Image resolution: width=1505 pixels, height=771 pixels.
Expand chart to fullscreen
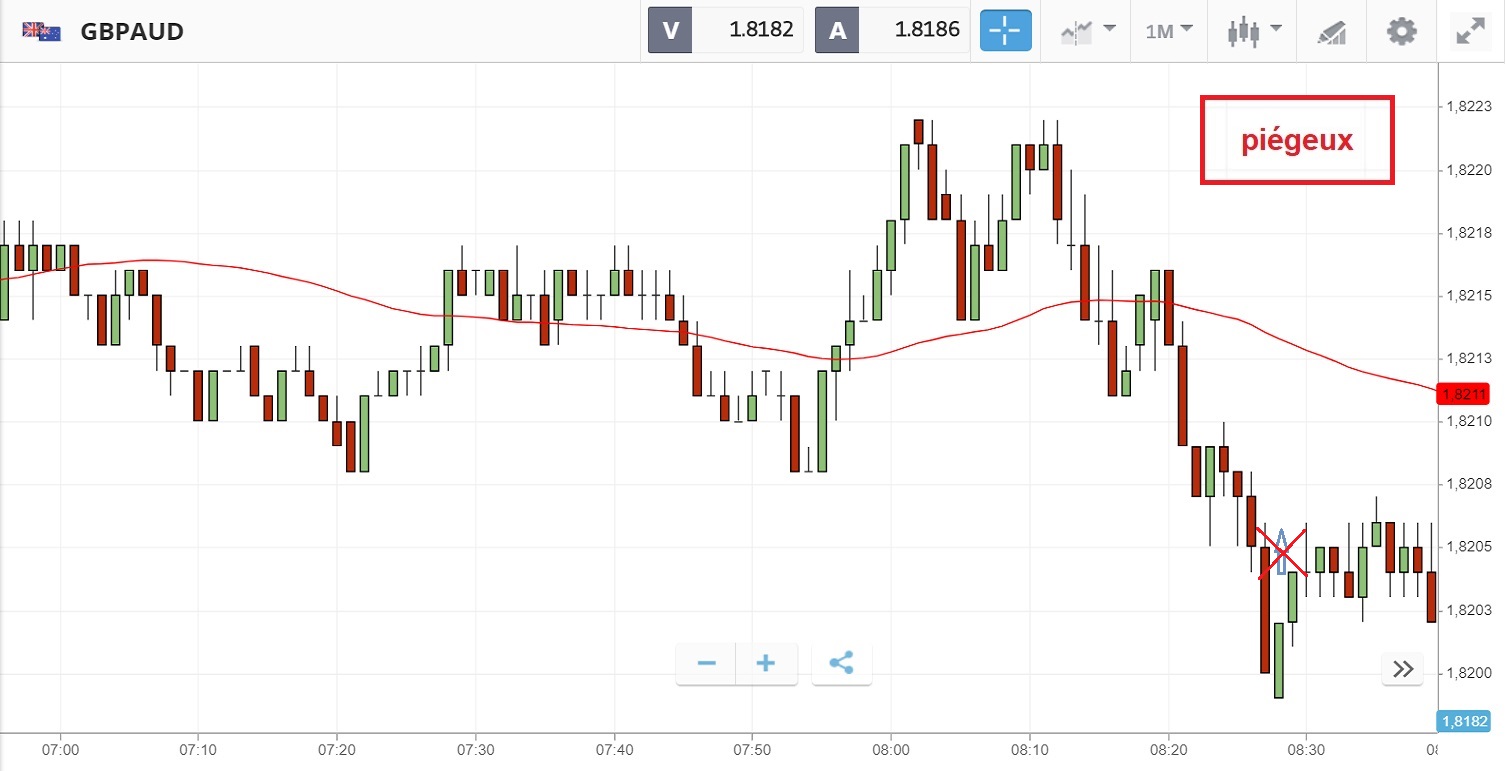tap(1469, 31)
